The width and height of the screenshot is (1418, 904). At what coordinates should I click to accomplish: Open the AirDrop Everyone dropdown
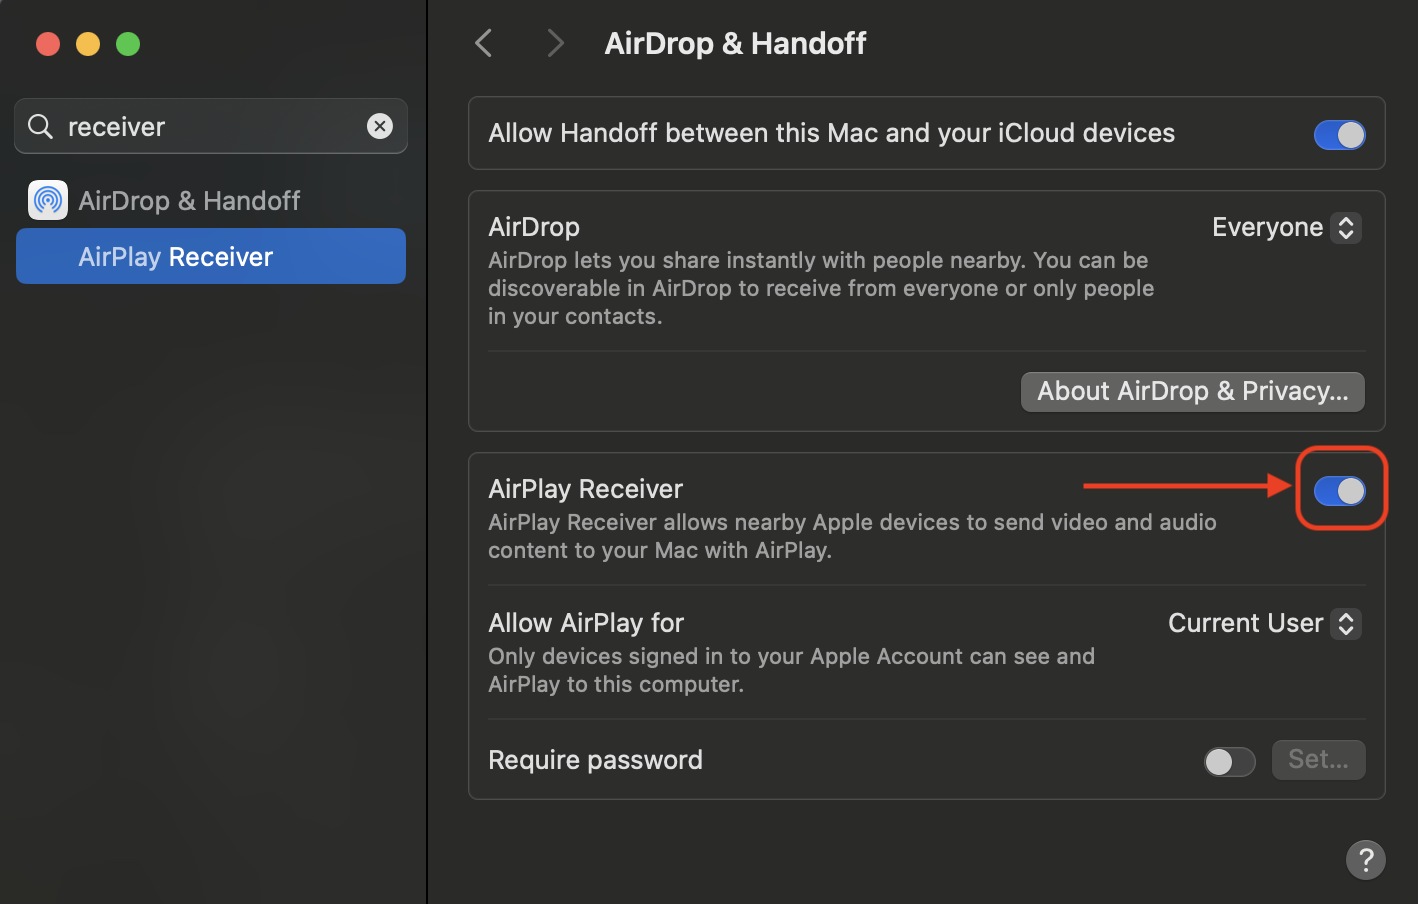1285,227
